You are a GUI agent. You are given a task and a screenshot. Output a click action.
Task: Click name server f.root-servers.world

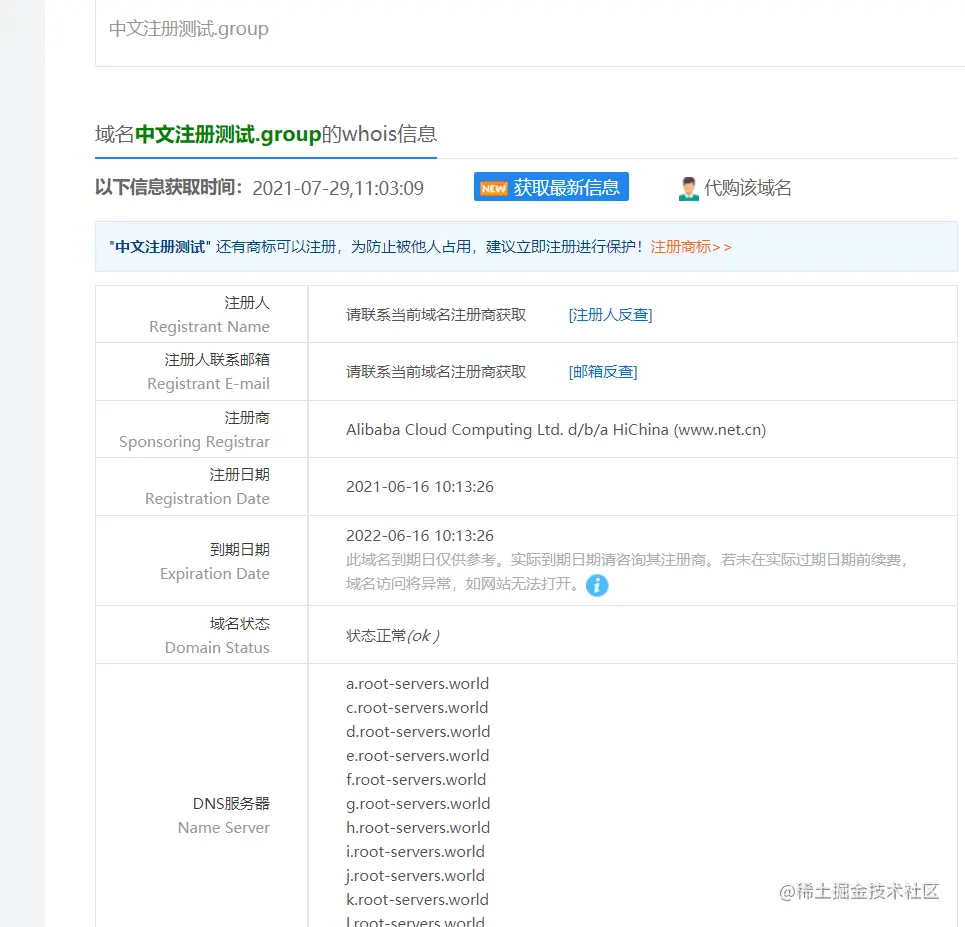(x=416, y=780)
